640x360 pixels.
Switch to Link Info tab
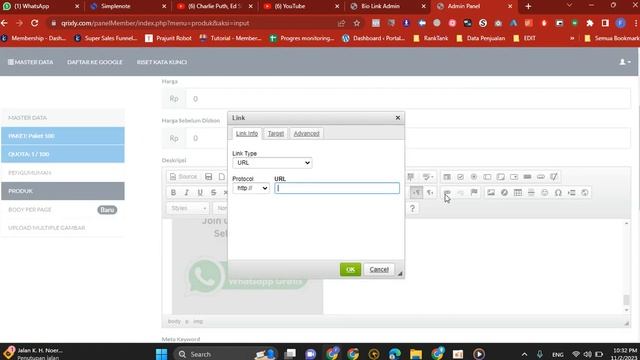pos(247,133)
